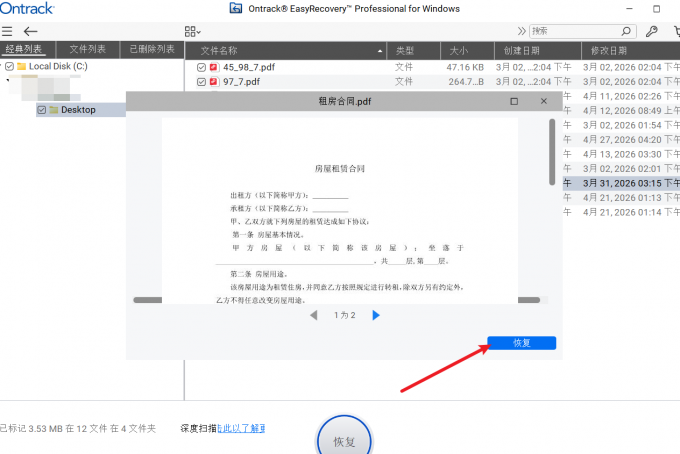This screenshot has width=680, height=454.
Task: Click the 4月 27, 2026 04:20 modified date
Action: pyautogui.click(x=631, y=140)
